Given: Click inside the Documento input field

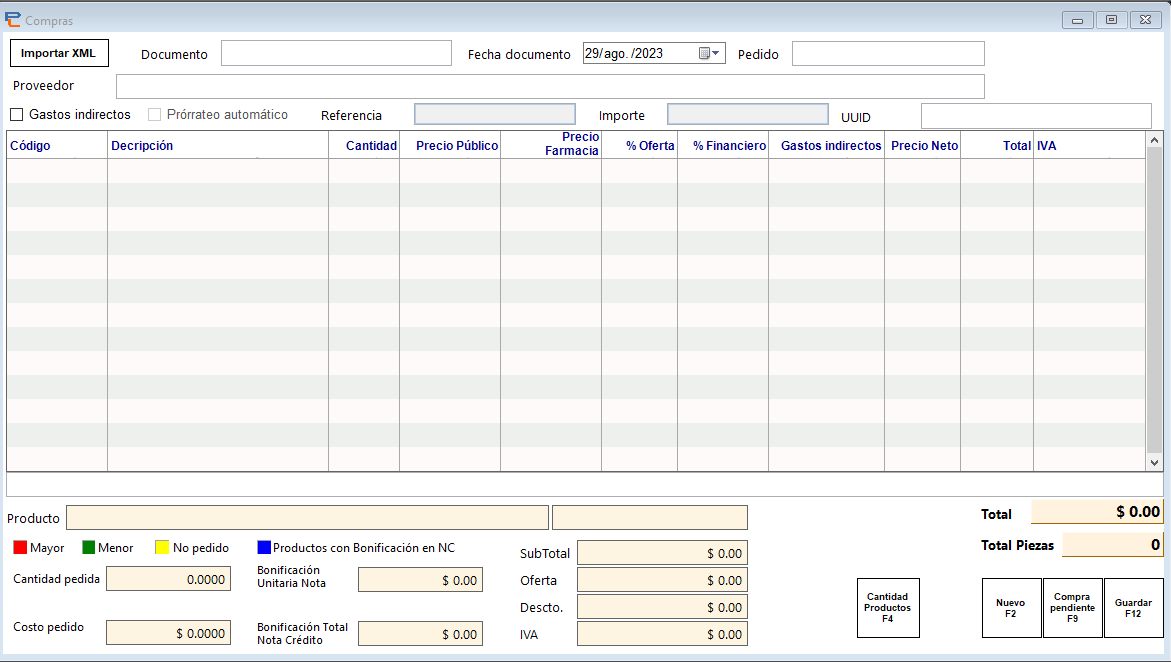Looking at the screenshot, I should (x=335, y=53).
